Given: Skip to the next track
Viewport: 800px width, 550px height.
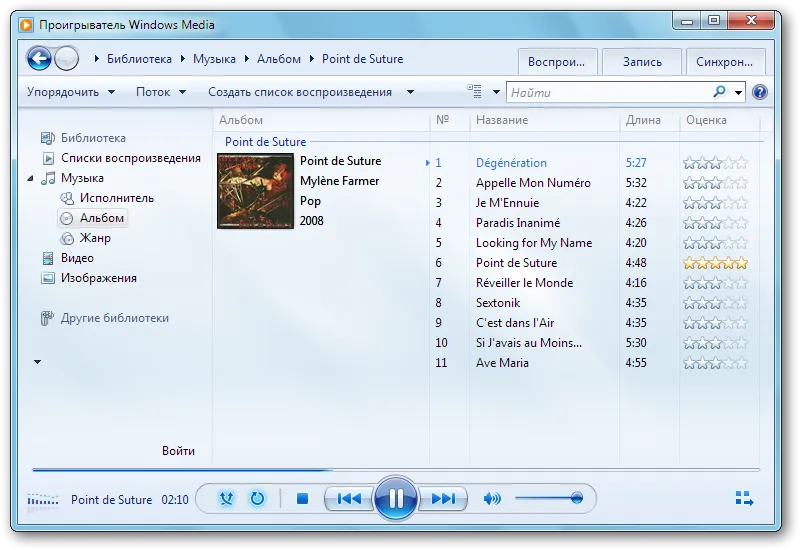Looking at the screenshot, I should coord(443,498).
